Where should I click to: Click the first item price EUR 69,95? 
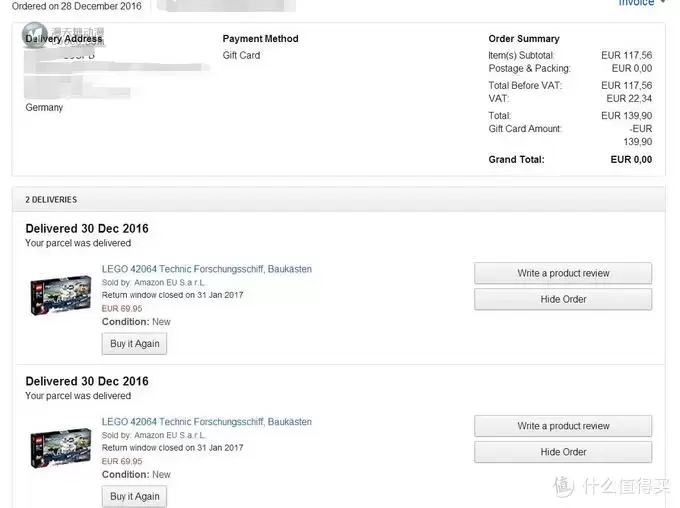122,308
